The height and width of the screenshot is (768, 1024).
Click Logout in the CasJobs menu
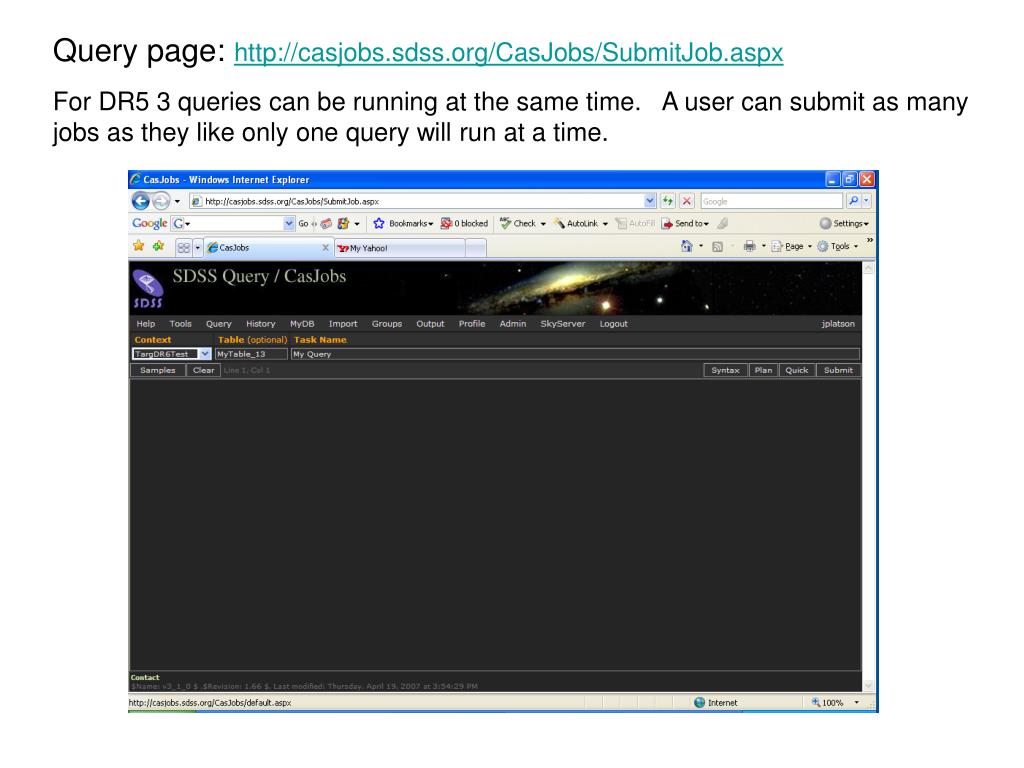613,324
